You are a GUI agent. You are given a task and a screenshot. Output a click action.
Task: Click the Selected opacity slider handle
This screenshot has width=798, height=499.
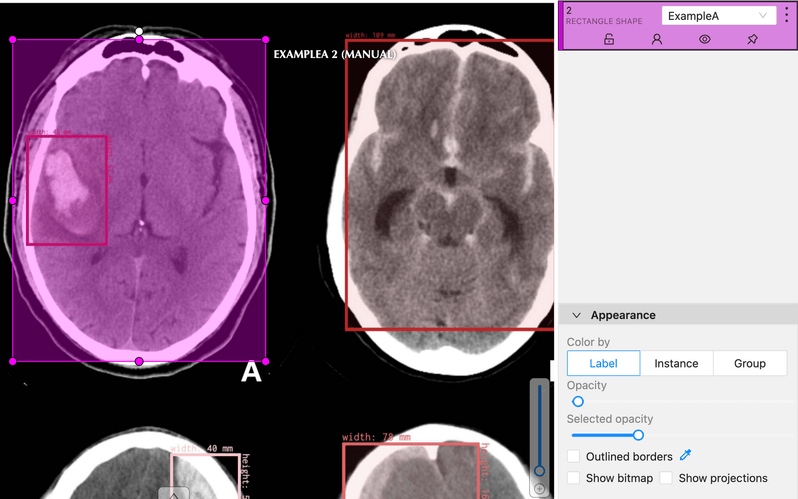[x=638, y=435]
